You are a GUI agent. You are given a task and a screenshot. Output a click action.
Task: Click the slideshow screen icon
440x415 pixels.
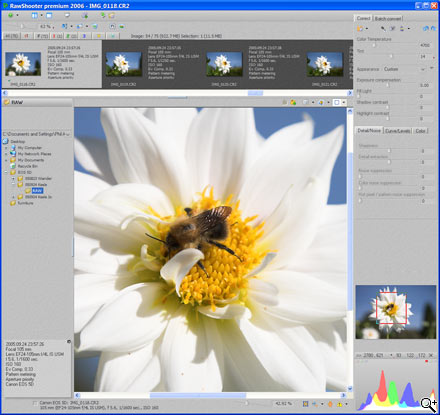pyautogui.click(x=67, y=15)
